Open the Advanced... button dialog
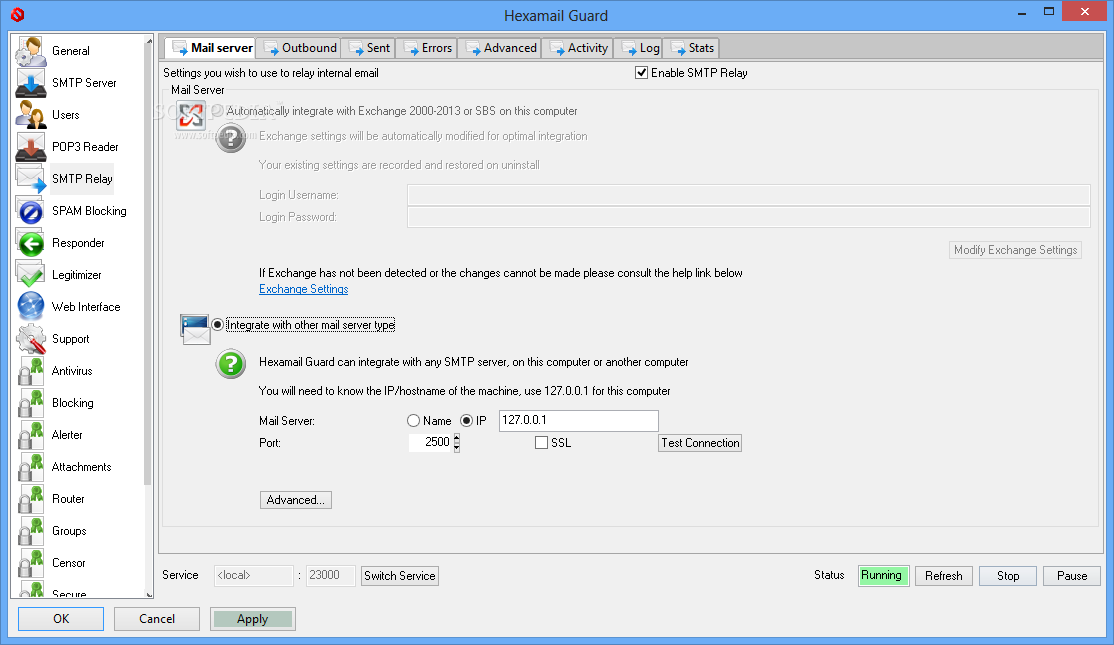Viewport: 1114px width, 645px height. (x=296, y=500)
